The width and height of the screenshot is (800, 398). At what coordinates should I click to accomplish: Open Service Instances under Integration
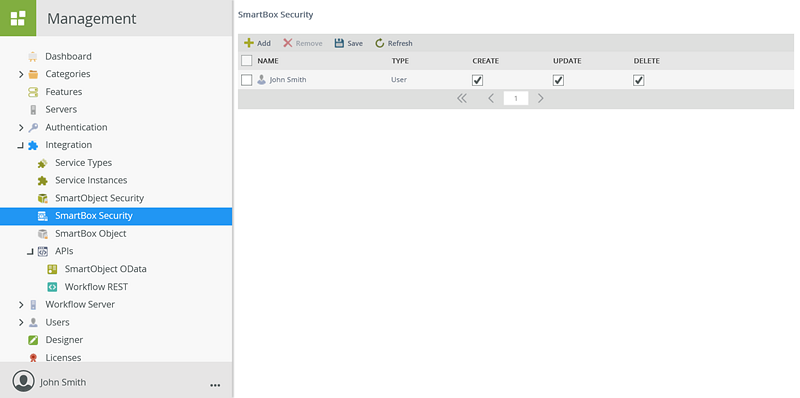pyautogui.click(x=91, y=180)
